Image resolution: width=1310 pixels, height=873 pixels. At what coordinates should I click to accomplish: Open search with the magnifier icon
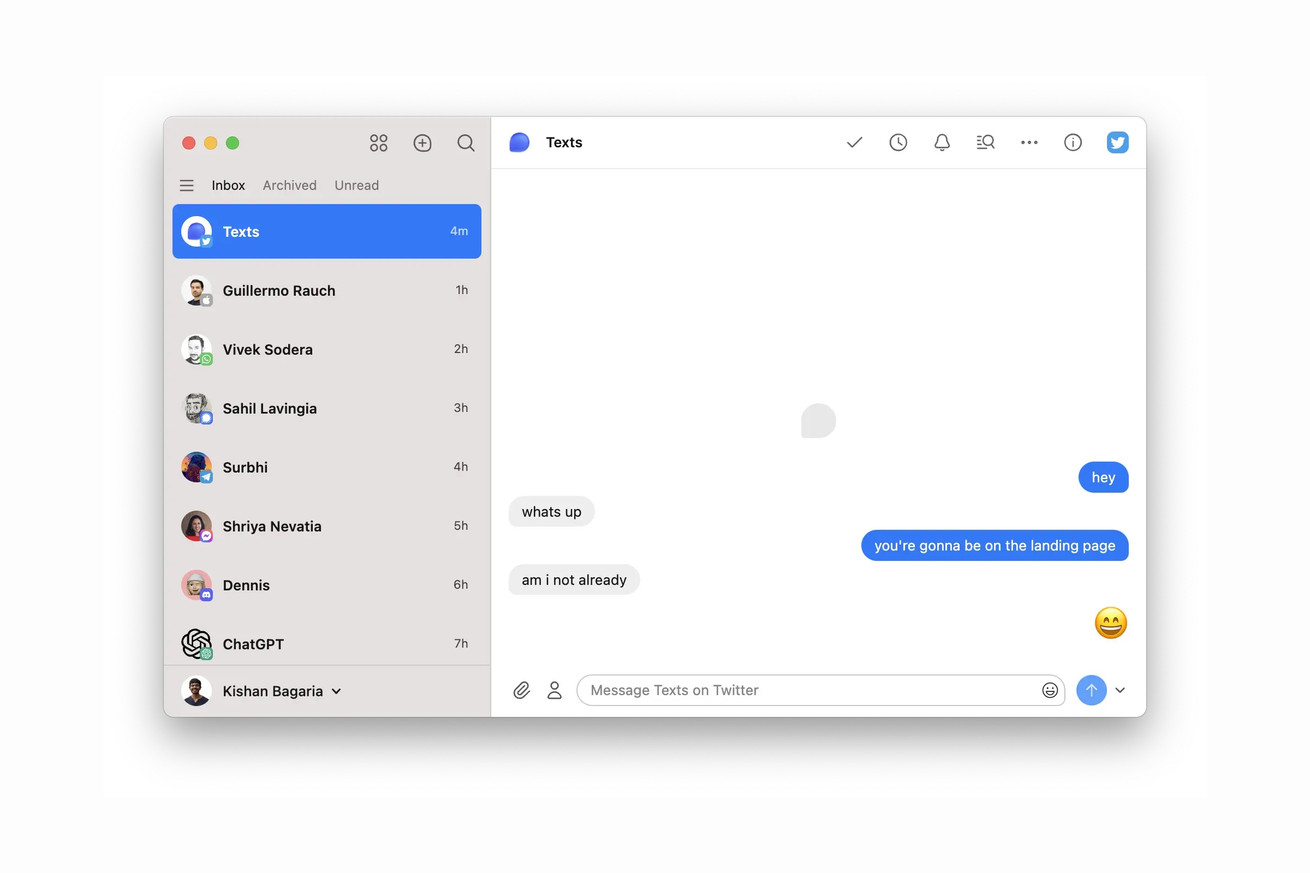(466, 143)
